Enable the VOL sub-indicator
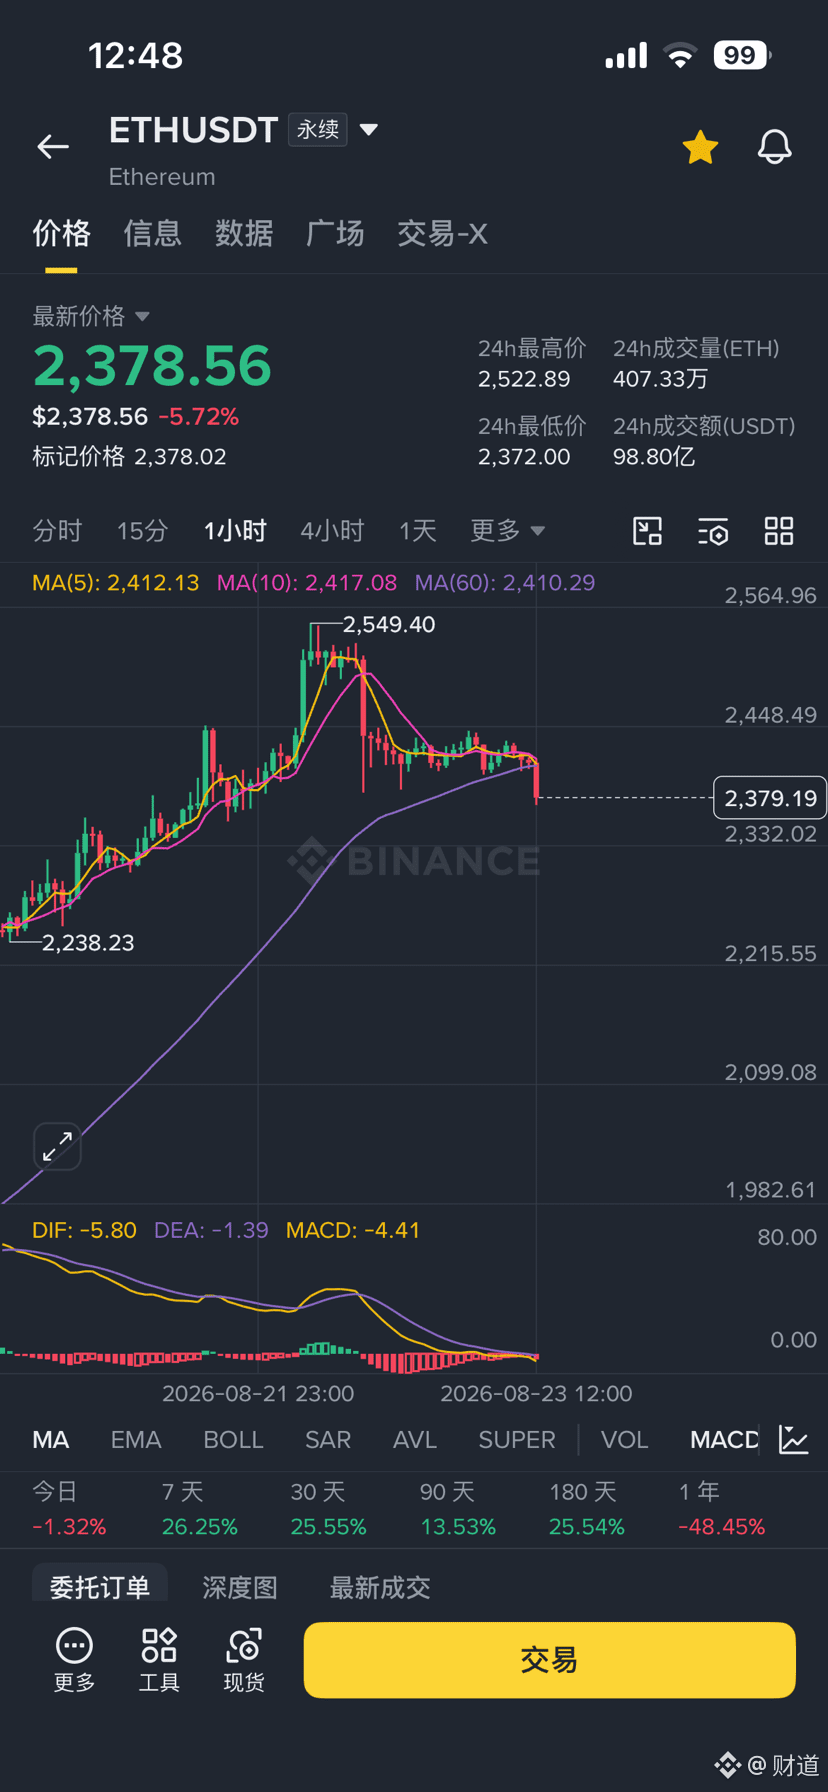The height and width of the screenshot is (1792, 828). [625, 1440]
